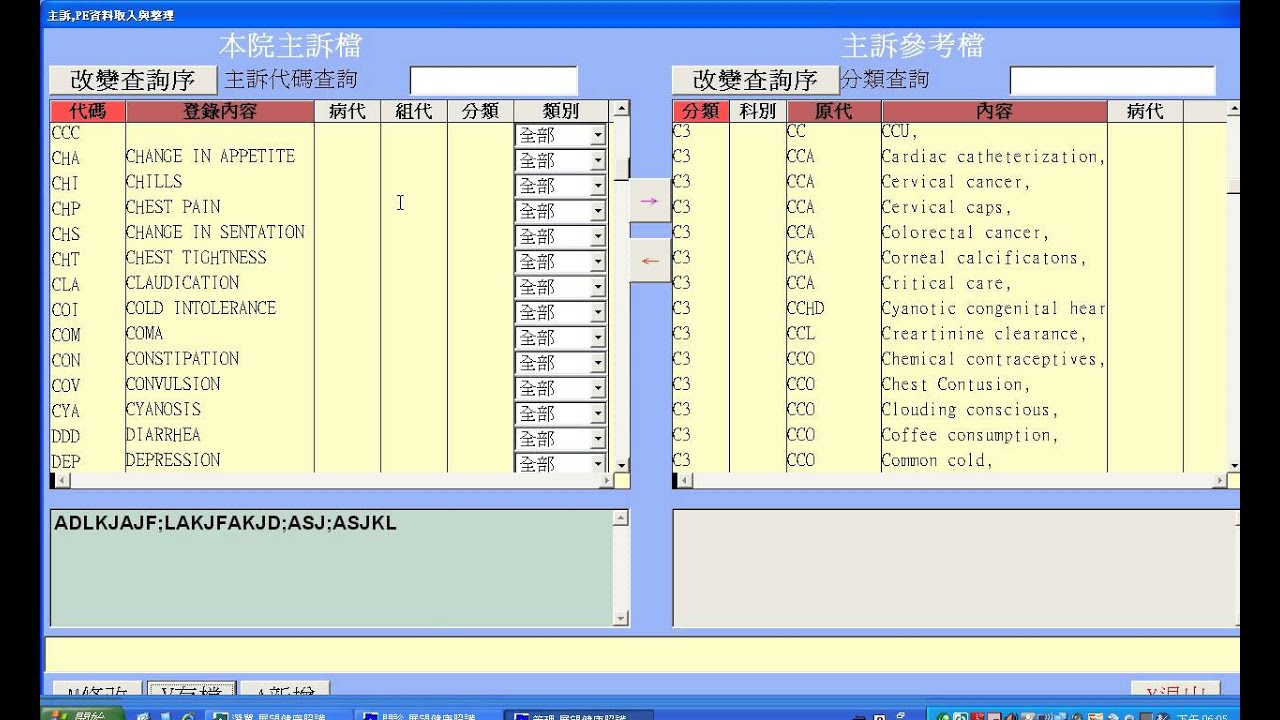Select the CHILLS entry
This screenshot has height=720, width=1280.
pos(154,181)
